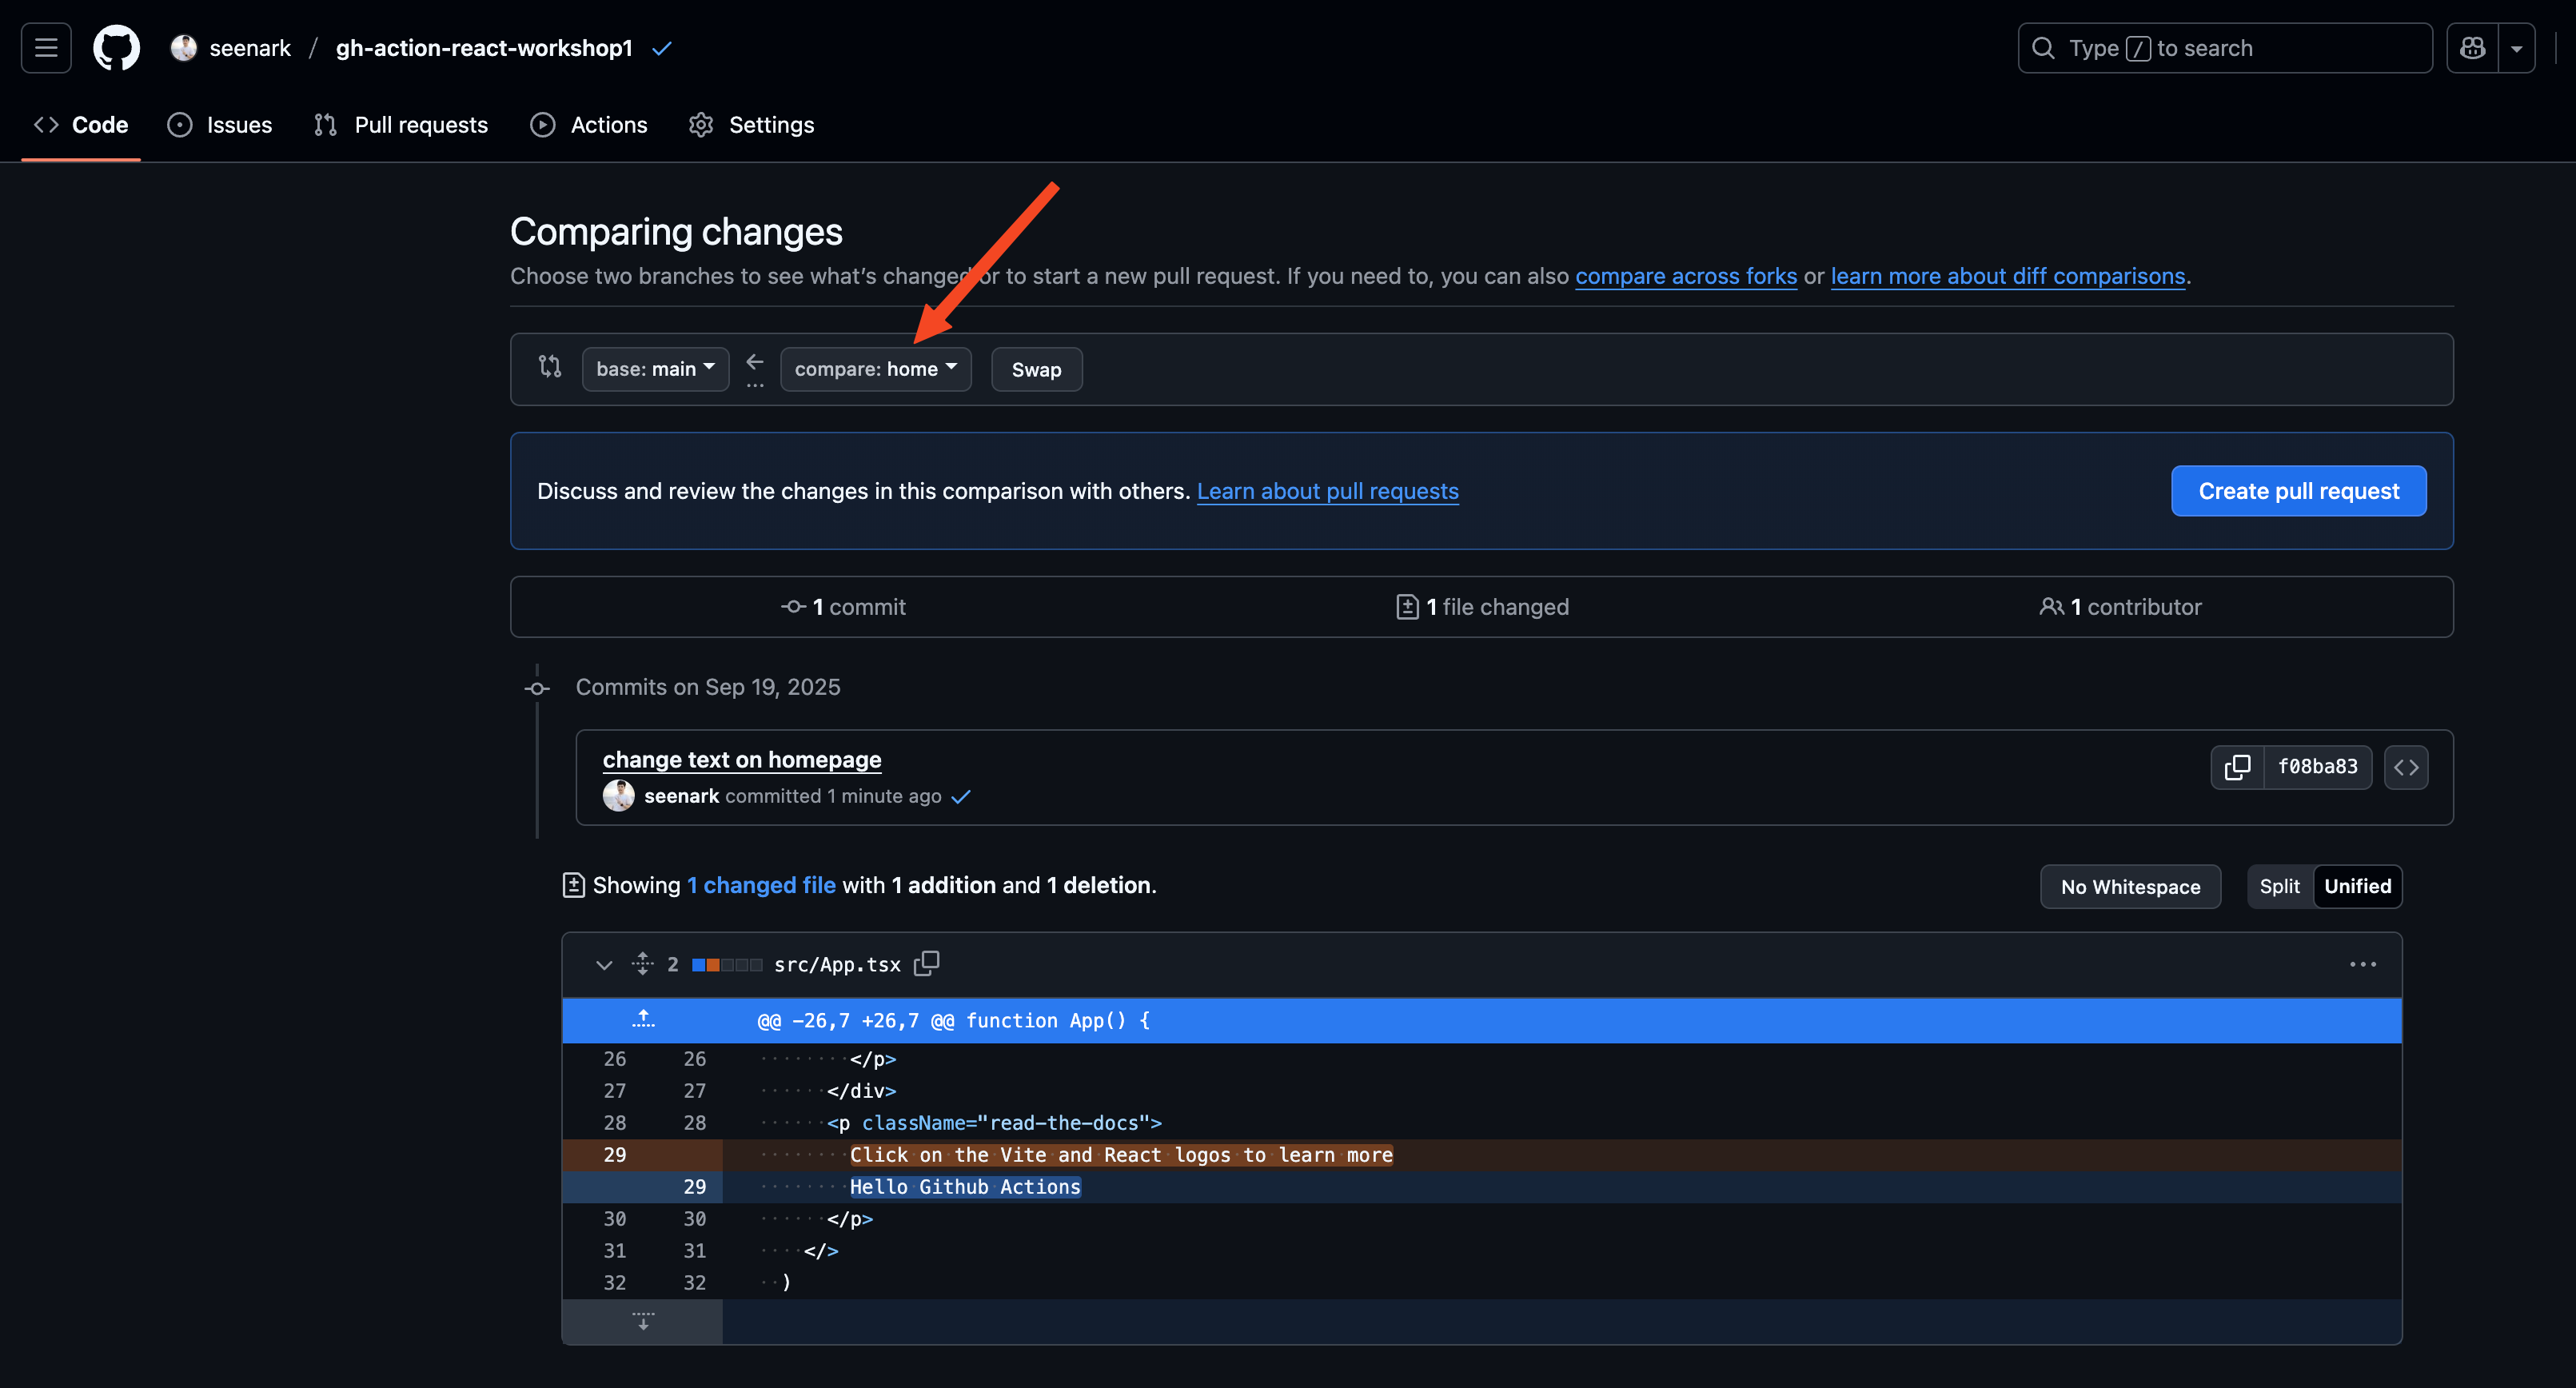Open the hamburger navigation menu
Viewport: 2576px width, 1388px height.
(46, 48)
